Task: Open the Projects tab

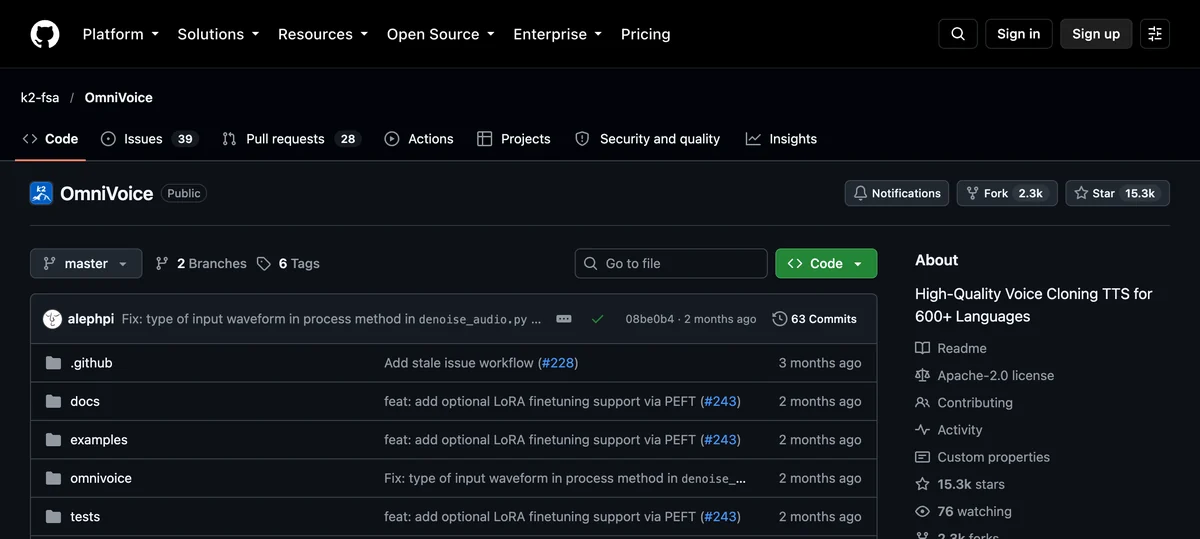Action: pos(514,139)
